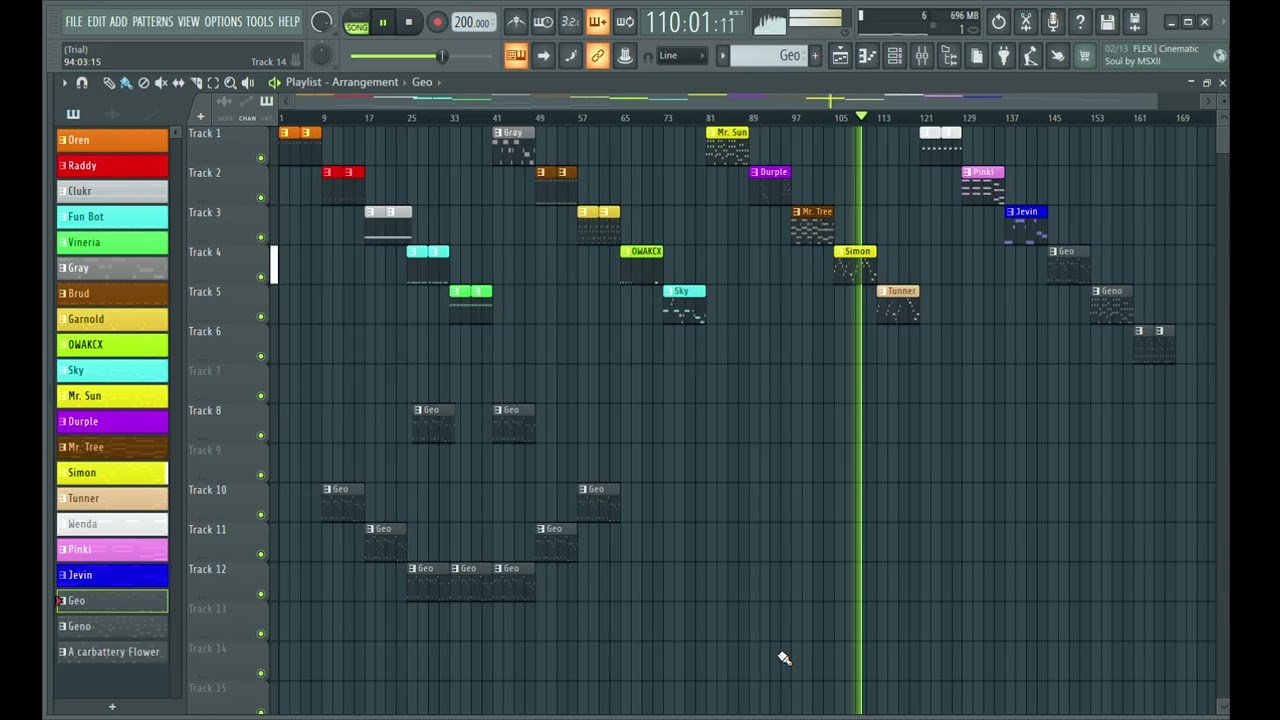
Task: Select the Fun Bot pattern in picker
Action: click(x=112, y=216)
